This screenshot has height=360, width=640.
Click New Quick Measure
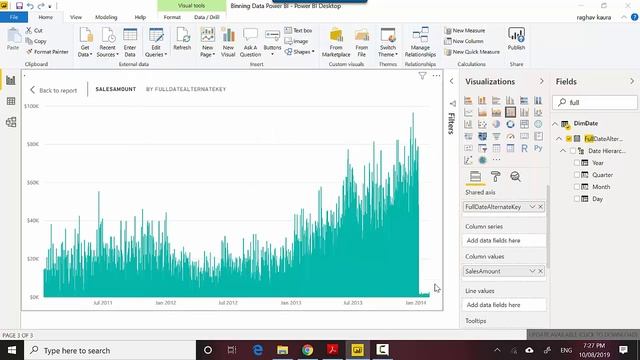tap(472, 52)
